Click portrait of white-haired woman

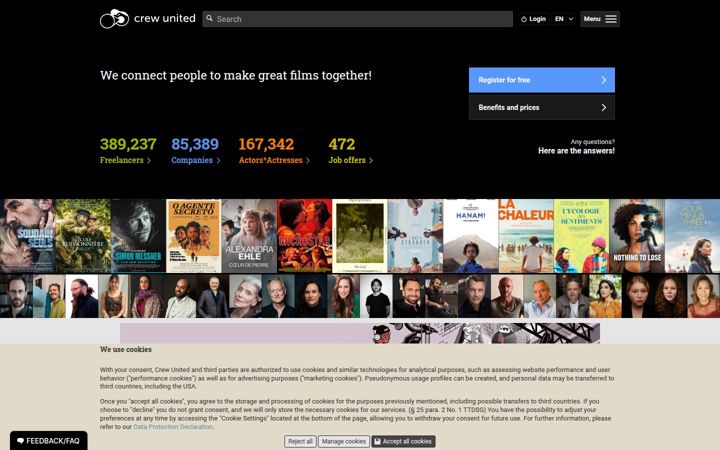coord(245,296)
